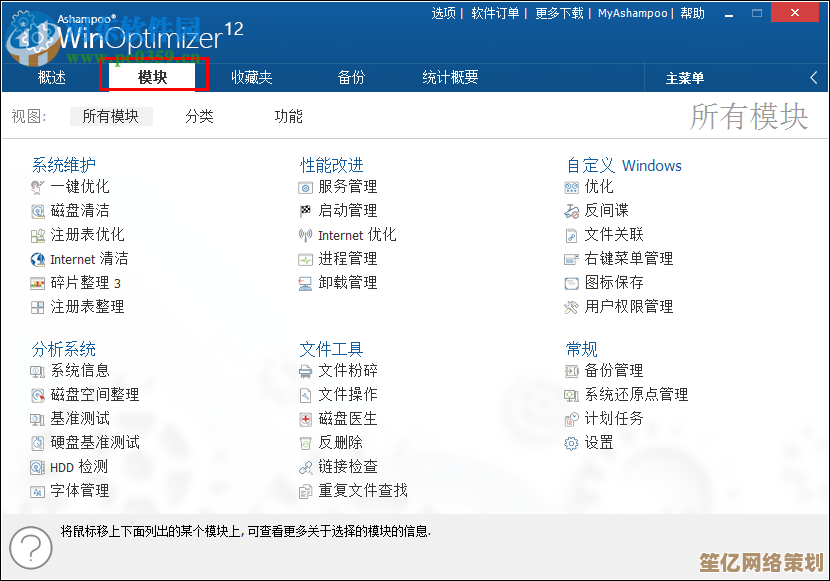Click the 一键优化 module icon
Image resolution: width=830 pixels, height=581 pixels.
(38, 187)
